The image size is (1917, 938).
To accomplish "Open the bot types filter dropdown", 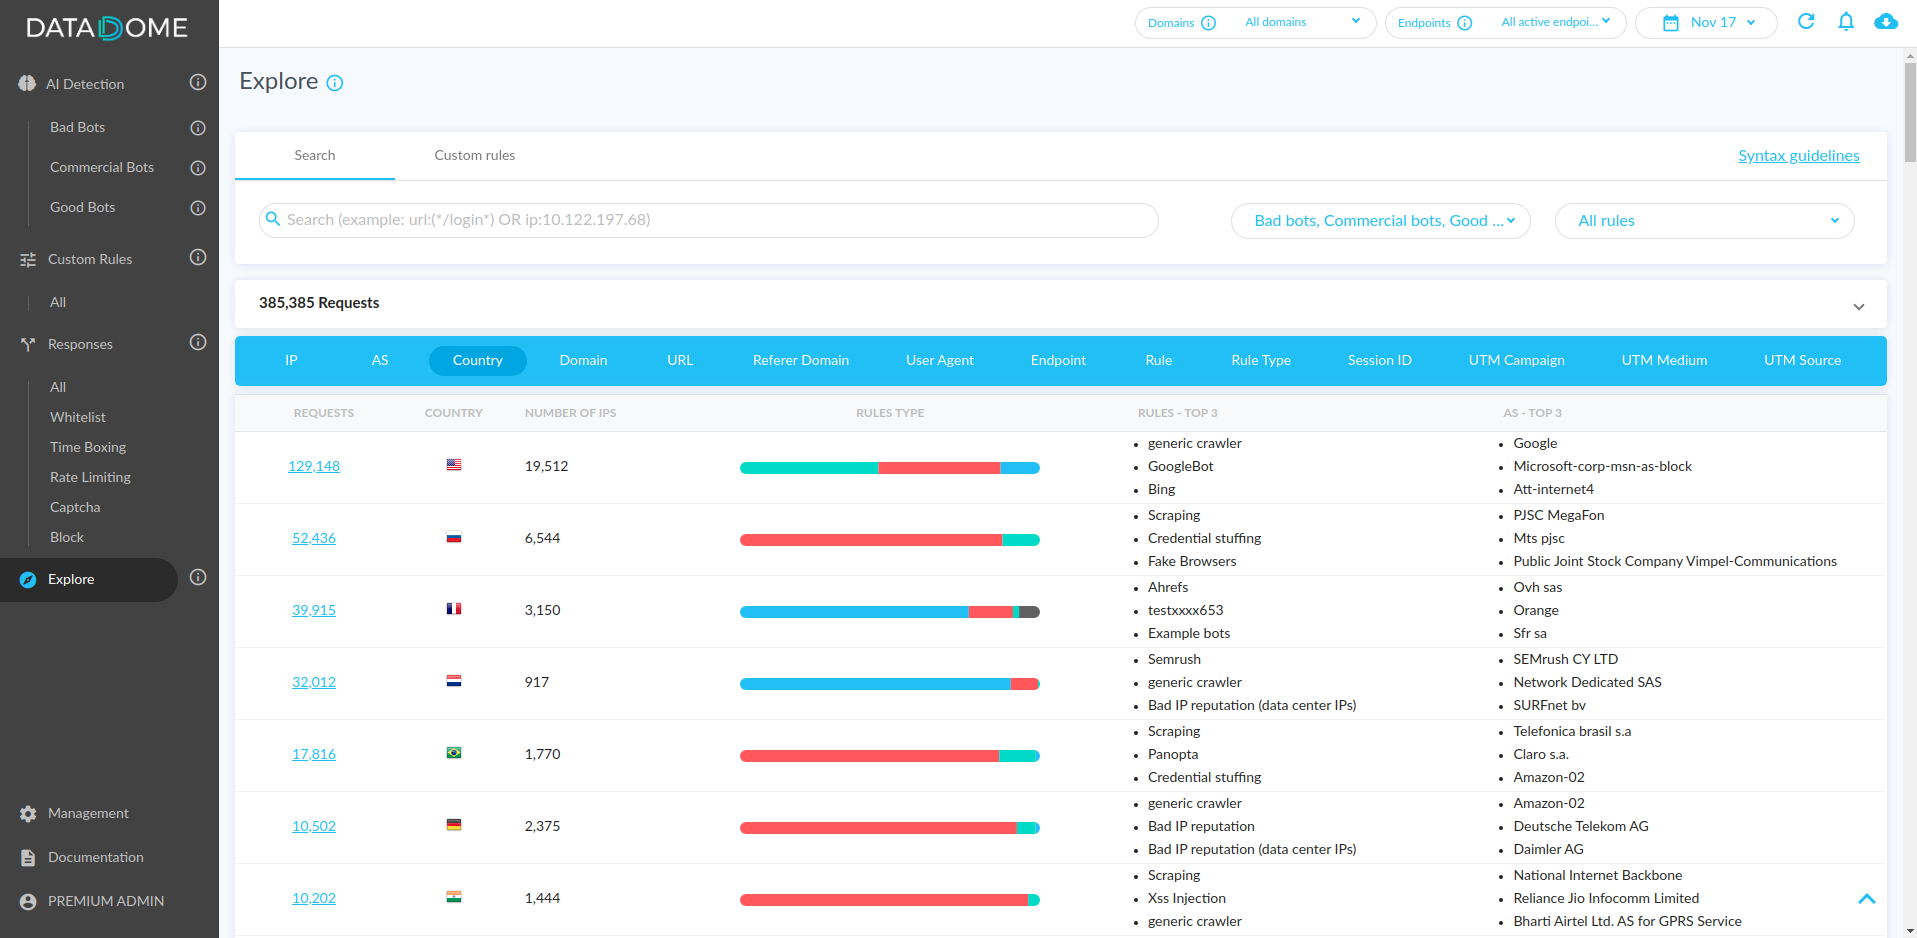I will point(1380,221).
